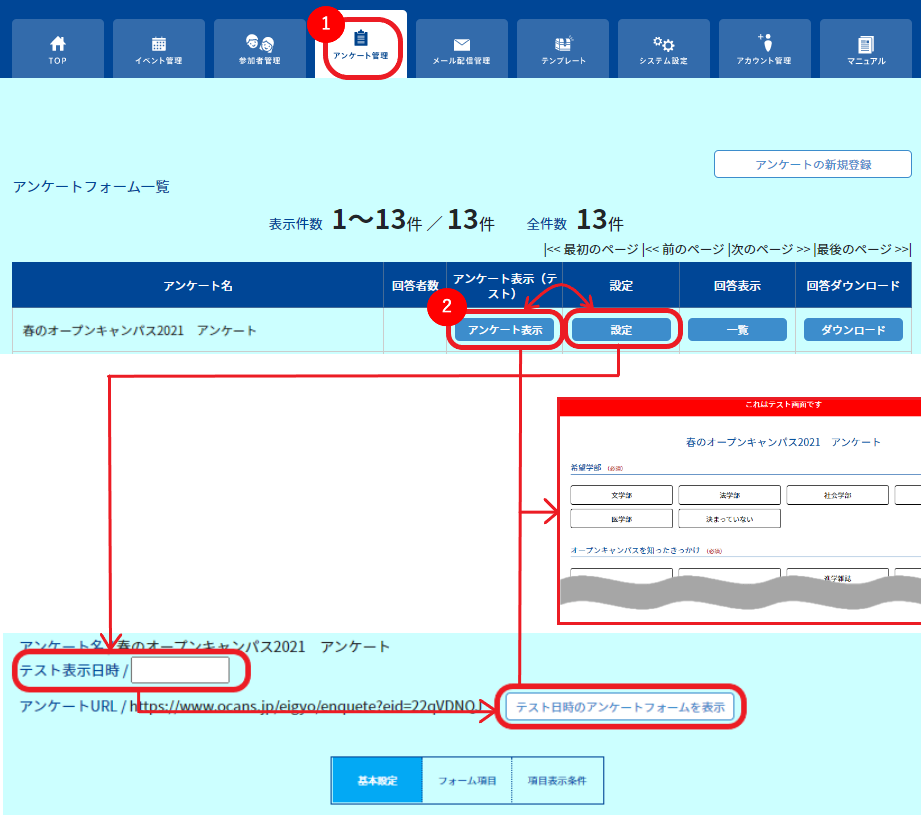The image size is (921, 815).
Task: Select 文学部 option in the test form
Action: [621, 495]
